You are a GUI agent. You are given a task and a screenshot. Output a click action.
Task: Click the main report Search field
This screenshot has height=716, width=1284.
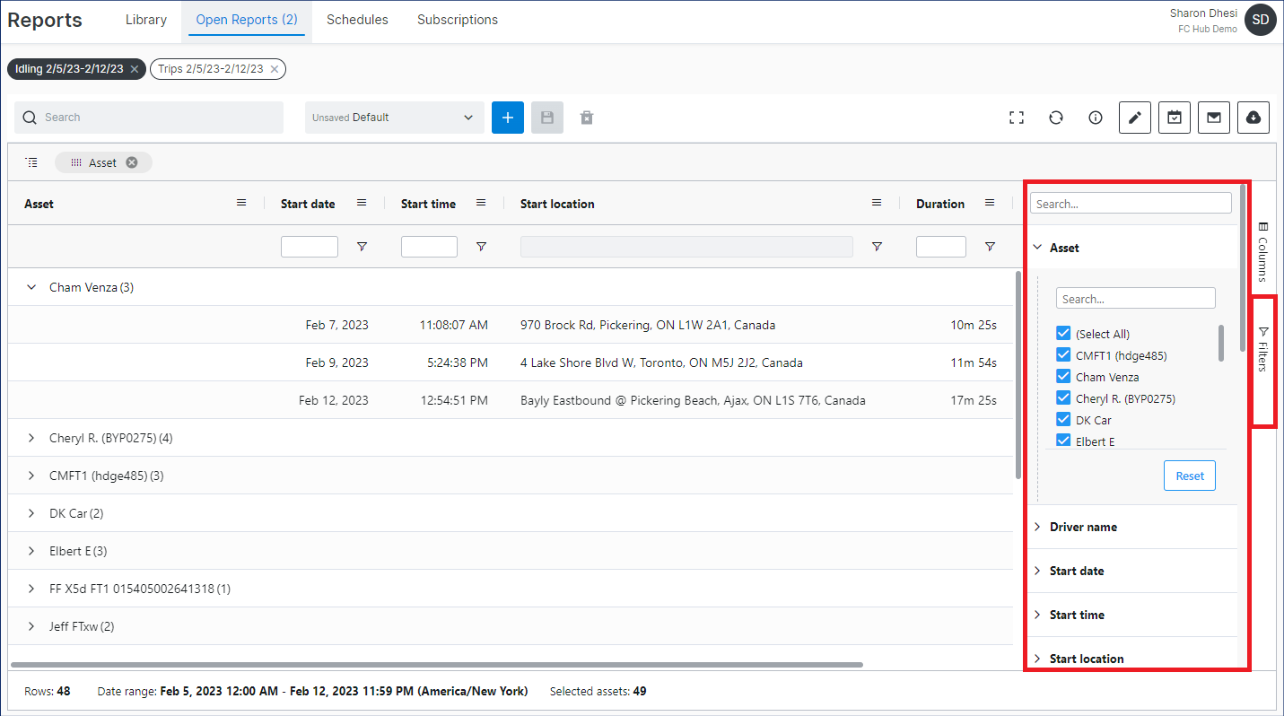(x=149, y=118)
